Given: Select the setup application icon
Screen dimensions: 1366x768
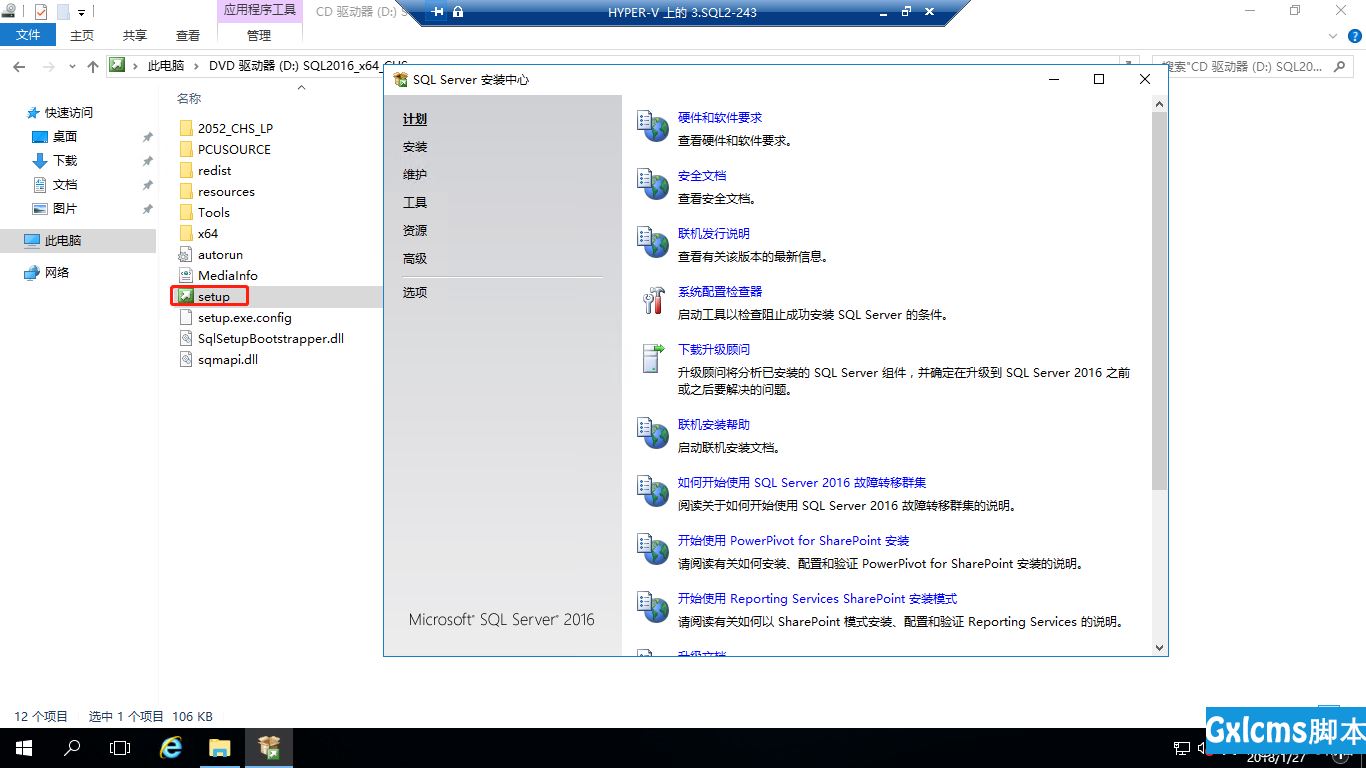Looking at the screenshot, I should [x=186, y=296].
